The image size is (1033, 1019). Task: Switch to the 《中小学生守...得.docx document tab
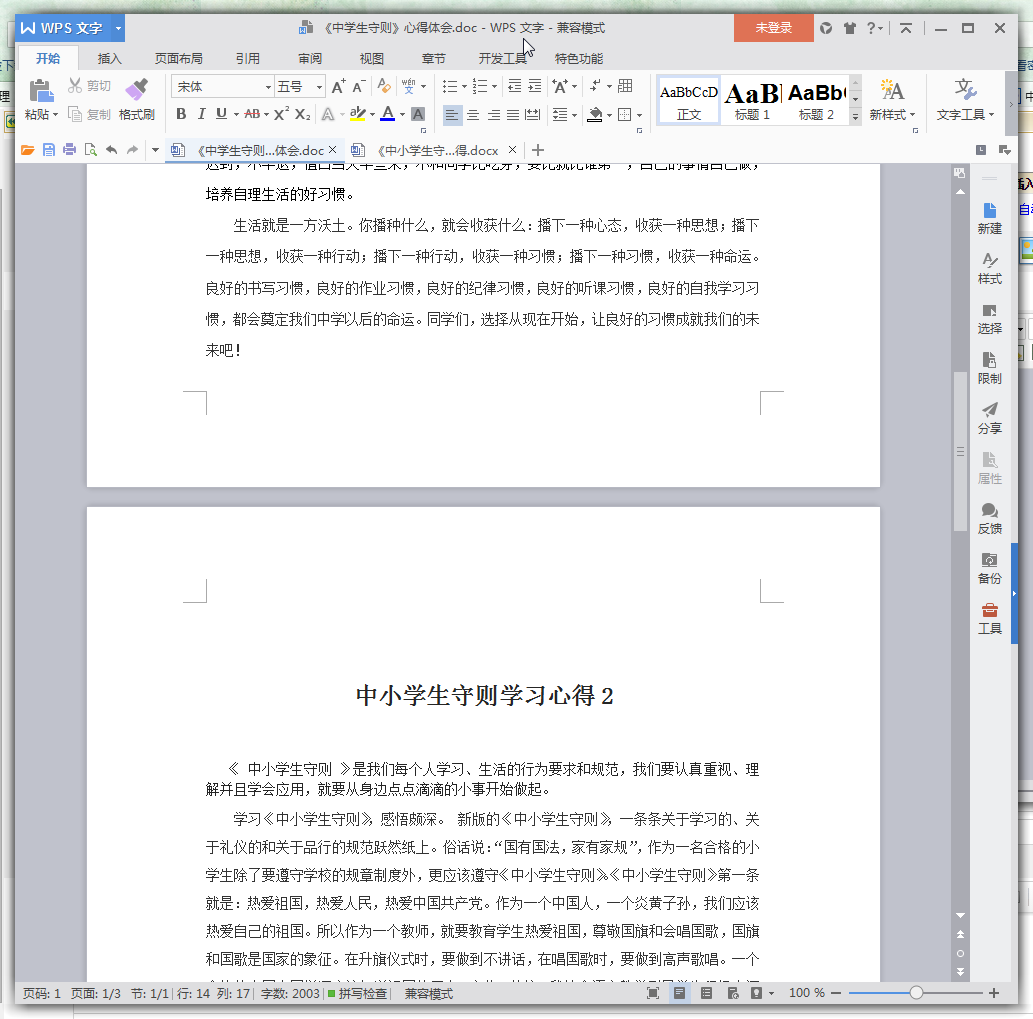[433, 151]
